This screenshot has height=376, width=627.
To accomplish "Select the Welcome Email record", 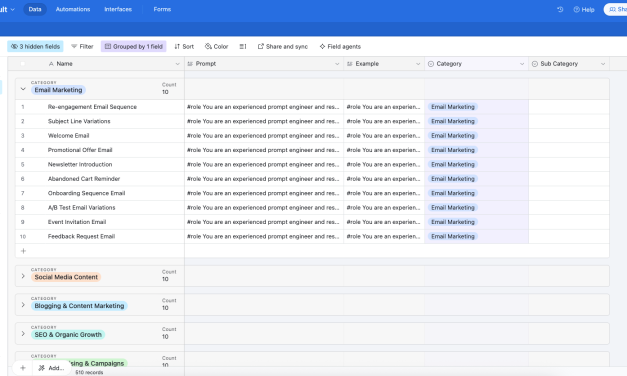I will pyautogui.click(x=68, y=136).
